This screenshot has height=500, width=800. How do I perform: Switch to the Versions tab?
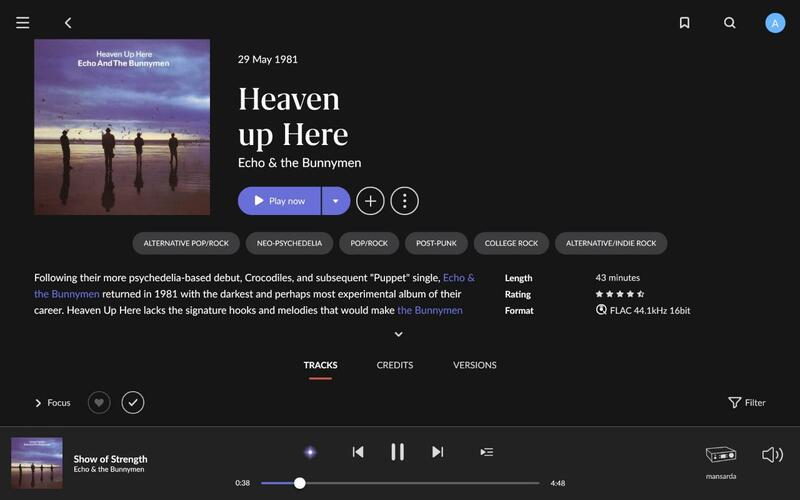tap(474, 365)
